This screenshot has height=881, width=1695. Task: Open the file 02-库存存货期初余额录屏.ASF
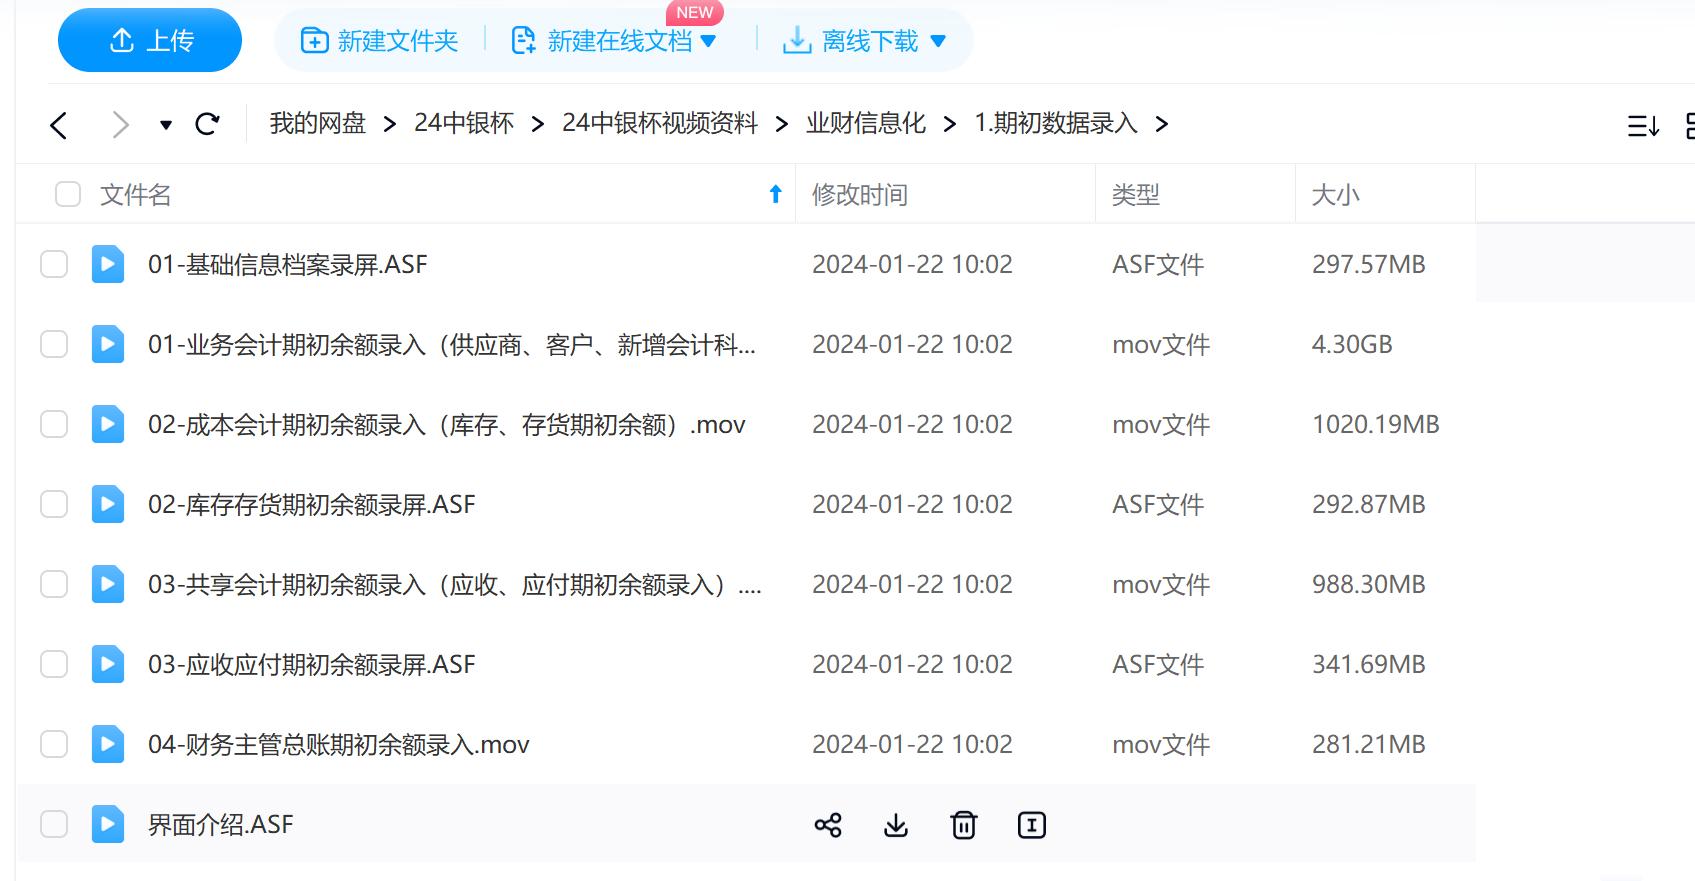[x=311, y=505]
